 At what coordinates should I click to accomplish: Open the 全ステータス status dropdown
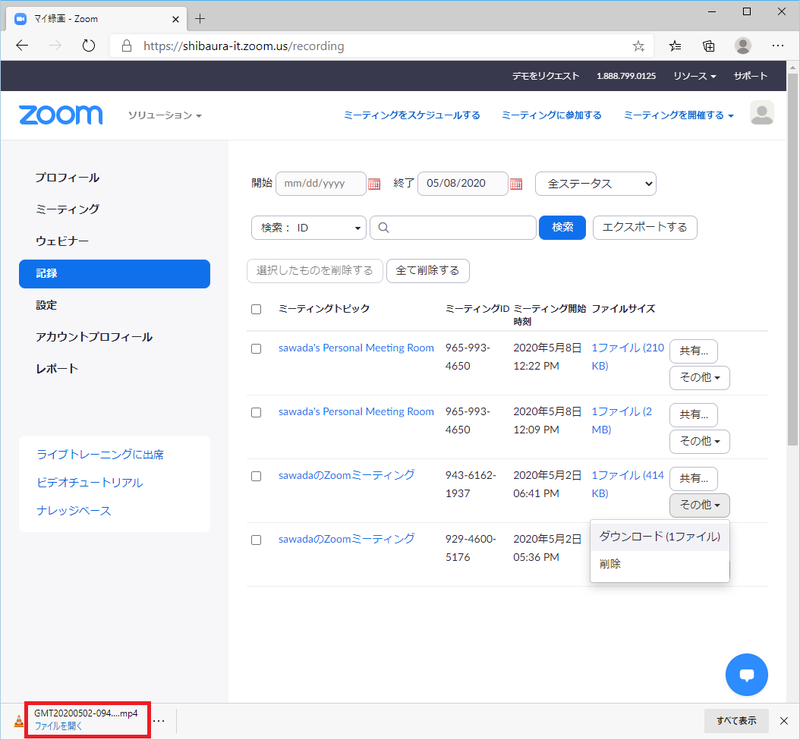595,184
